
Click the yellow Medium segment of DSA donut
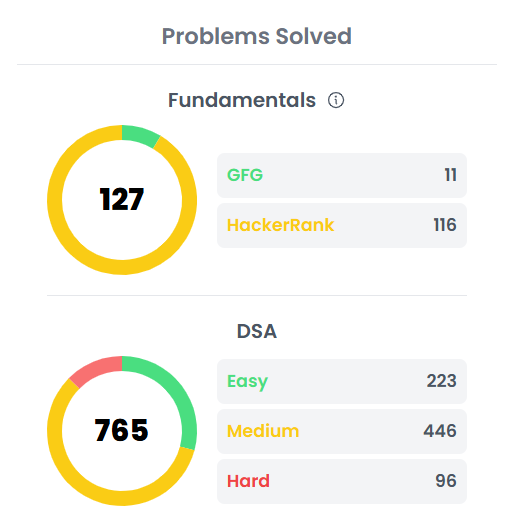[x=83, y=483]
